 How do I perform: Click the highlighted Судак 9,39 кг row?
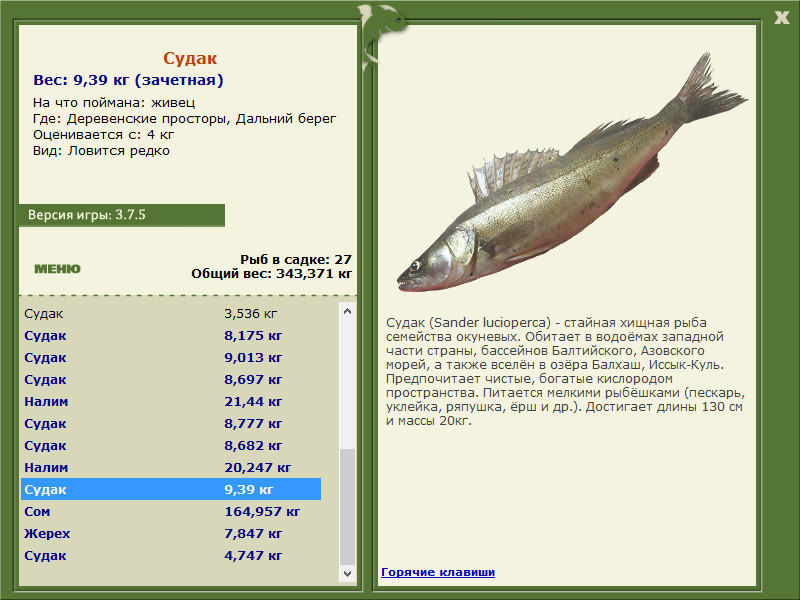(x=170, y=490)
